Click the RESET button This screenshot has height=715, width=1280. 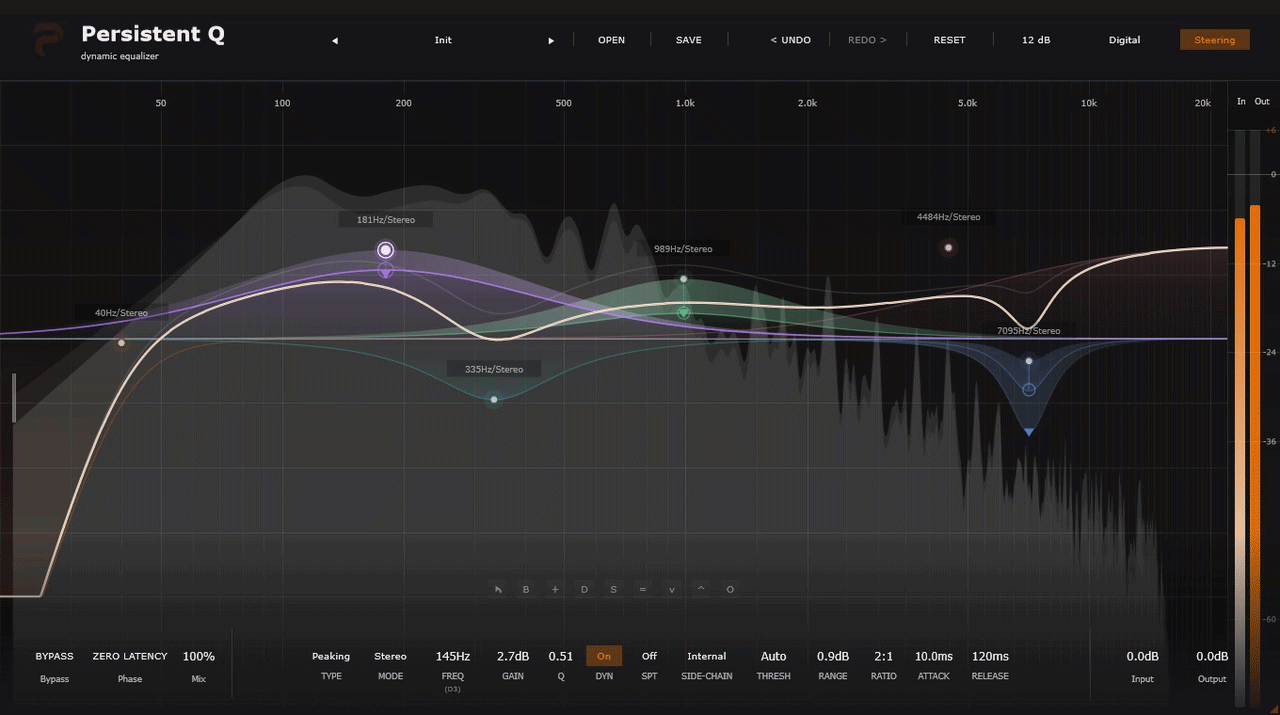tap(949, 40)
